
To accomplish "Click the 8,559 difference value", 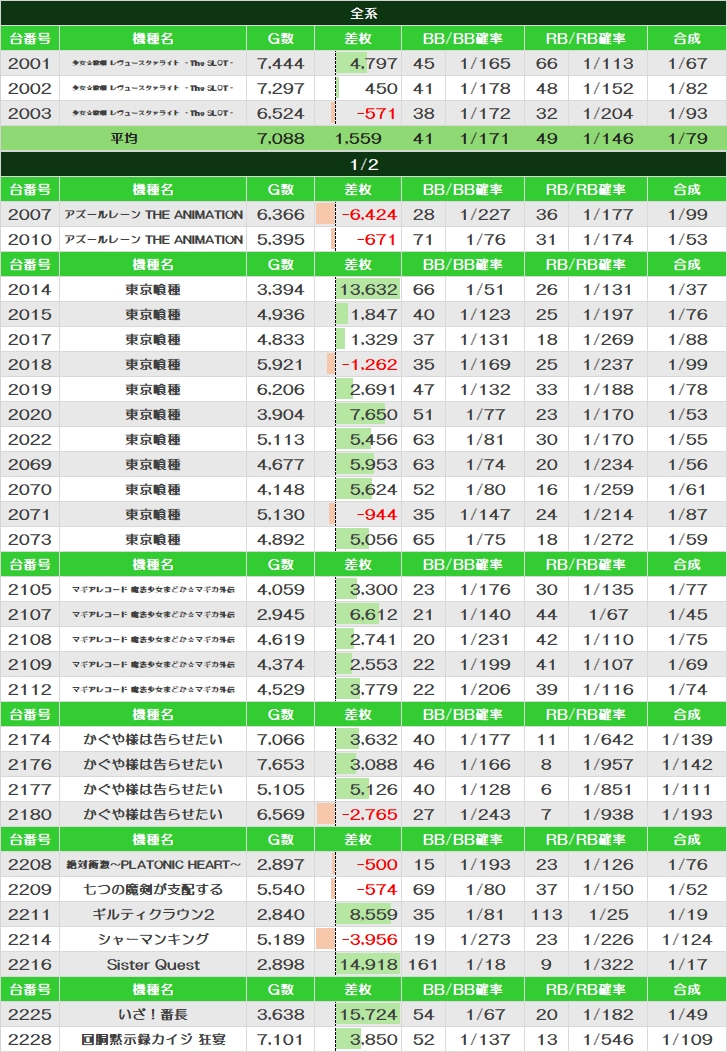I will [x=374, y=914].
